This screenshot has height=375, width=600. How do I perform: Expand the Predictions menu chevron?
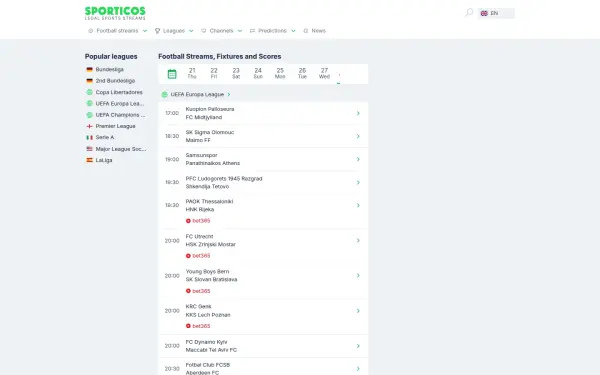coord(293,31)
